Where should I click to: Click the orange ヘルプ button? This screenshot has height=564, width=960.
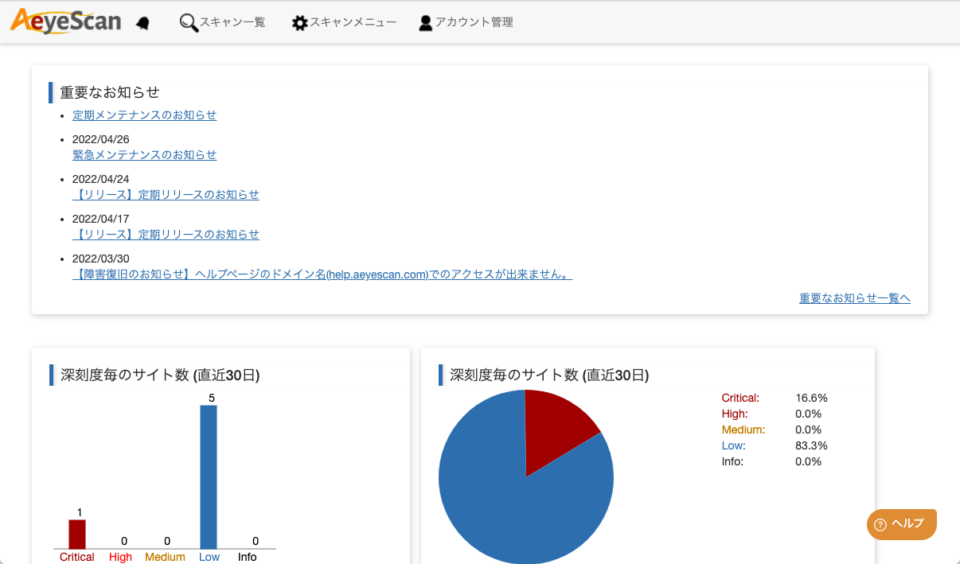coord(901,524)
